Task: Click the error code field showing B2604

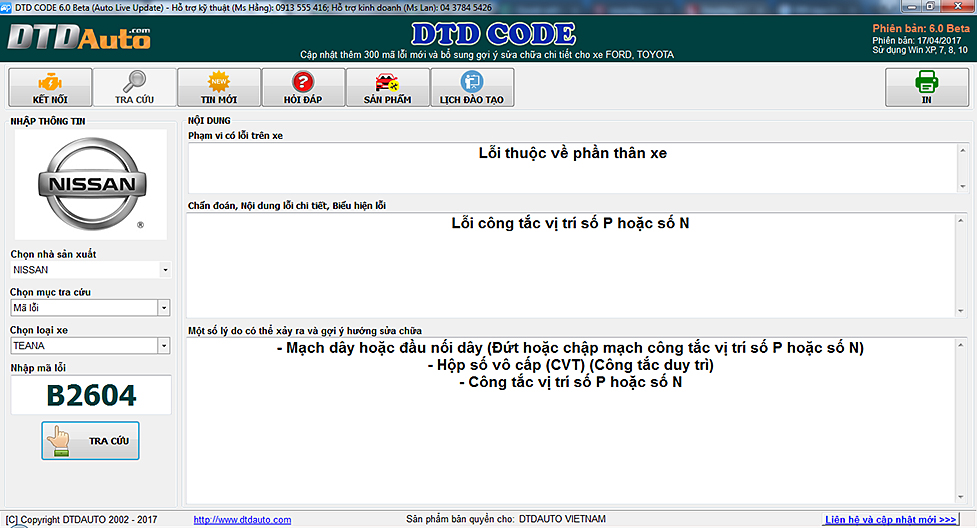Action: click(91, 395)
